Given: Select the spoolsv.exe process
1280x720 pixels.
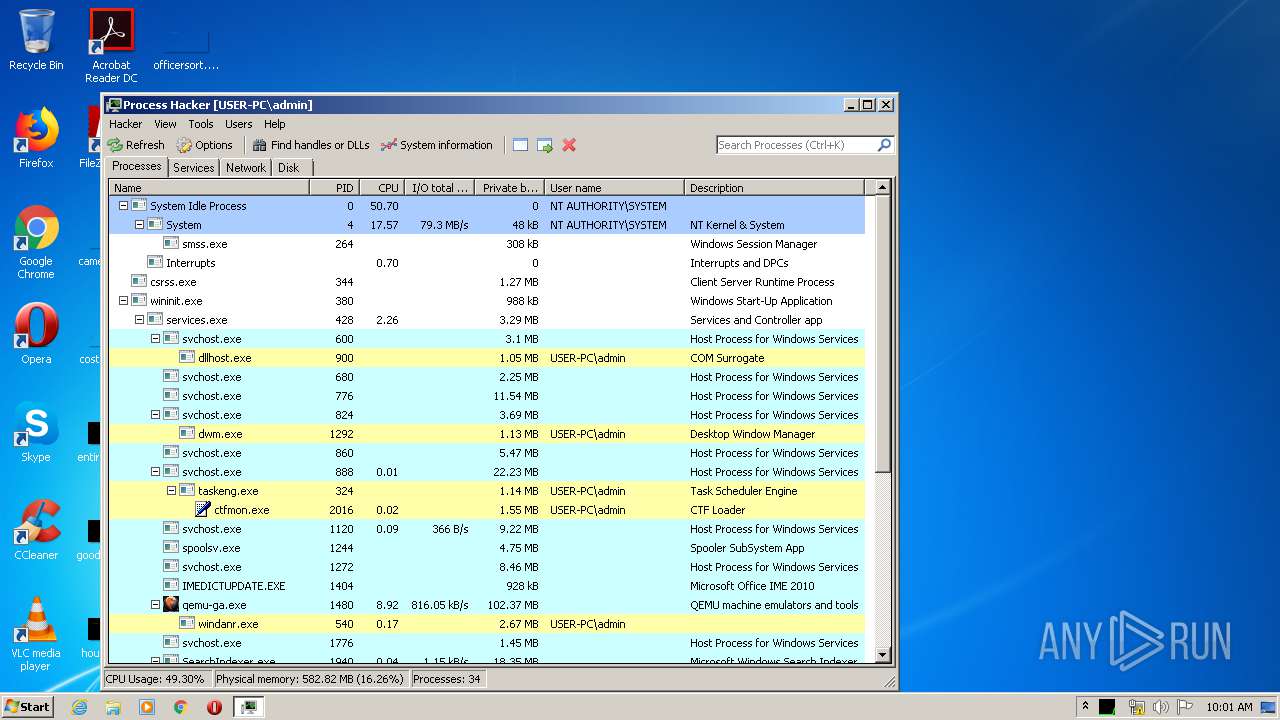Looking at the screenshot, I should 487,548.
